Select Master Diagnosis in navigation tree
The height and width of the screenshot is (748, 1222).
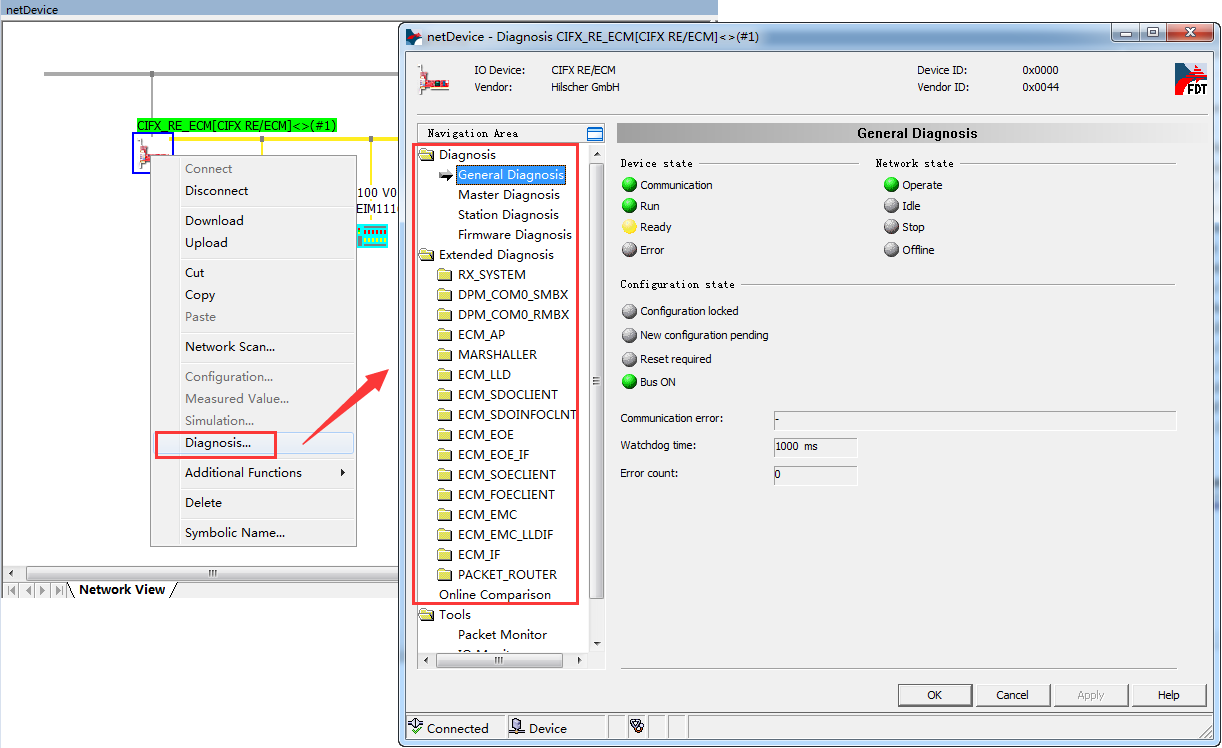tap(508, 195)
